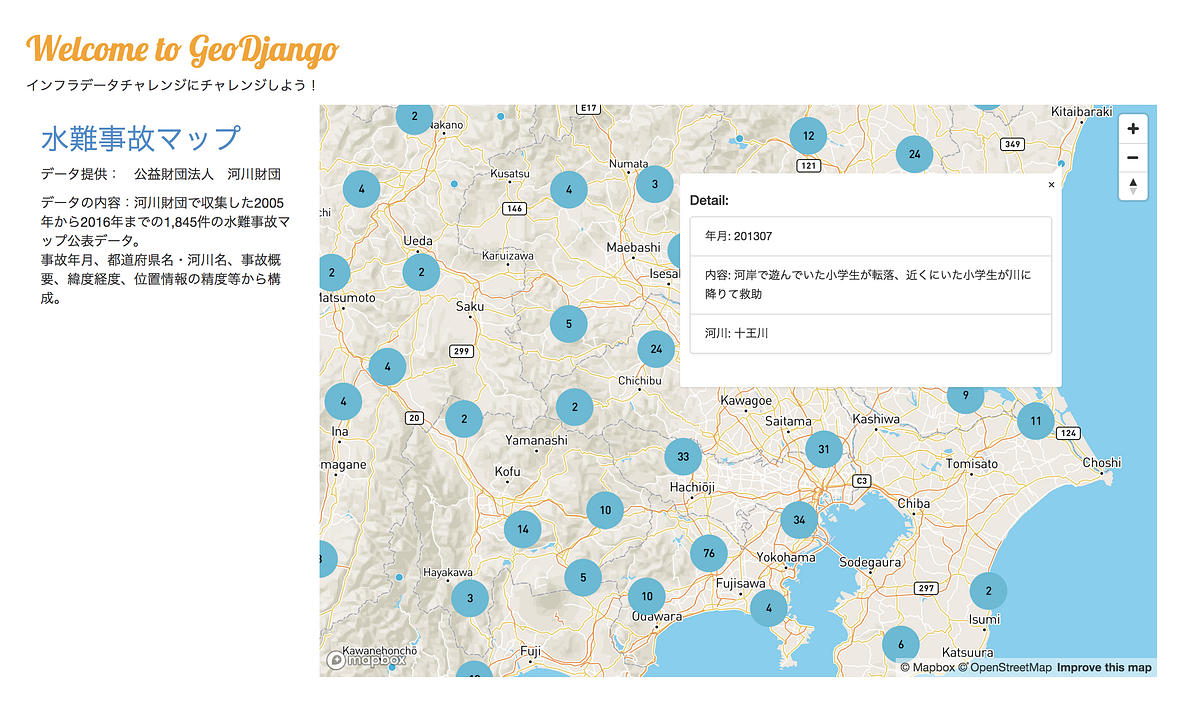The width and height of the screenshot is (1200, 716).
Task: Click cluster marker 2 above Yamanashi
Action: (x=574, y=407)
